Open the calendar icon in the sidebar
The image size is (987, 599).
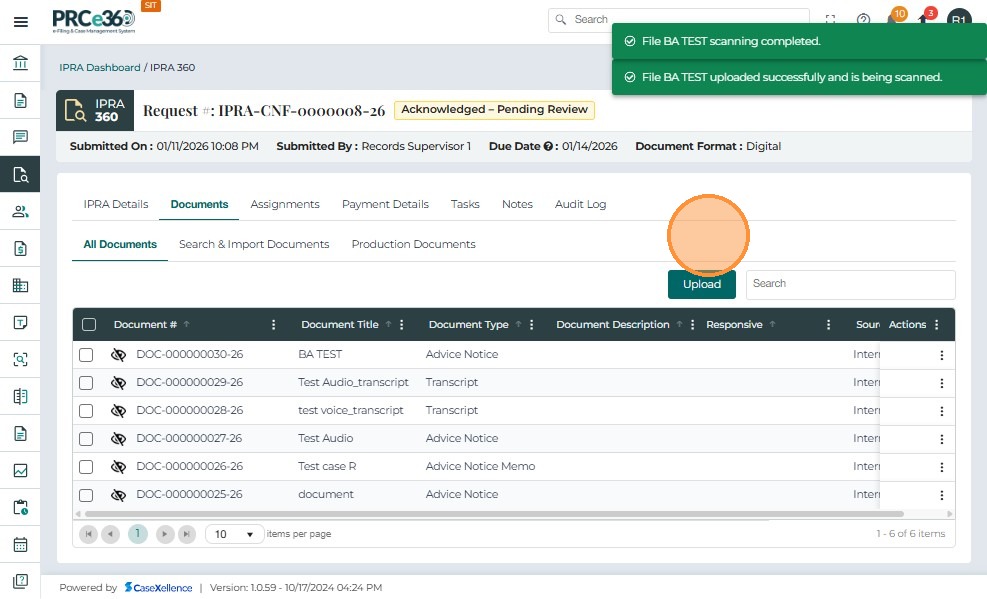(x=20, y=545)
